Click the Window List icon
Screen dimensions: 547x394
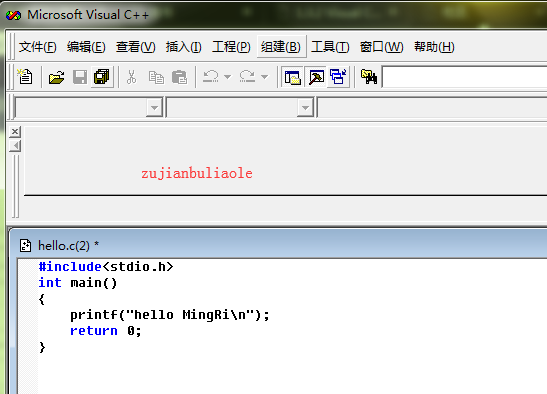click(338, 77)
